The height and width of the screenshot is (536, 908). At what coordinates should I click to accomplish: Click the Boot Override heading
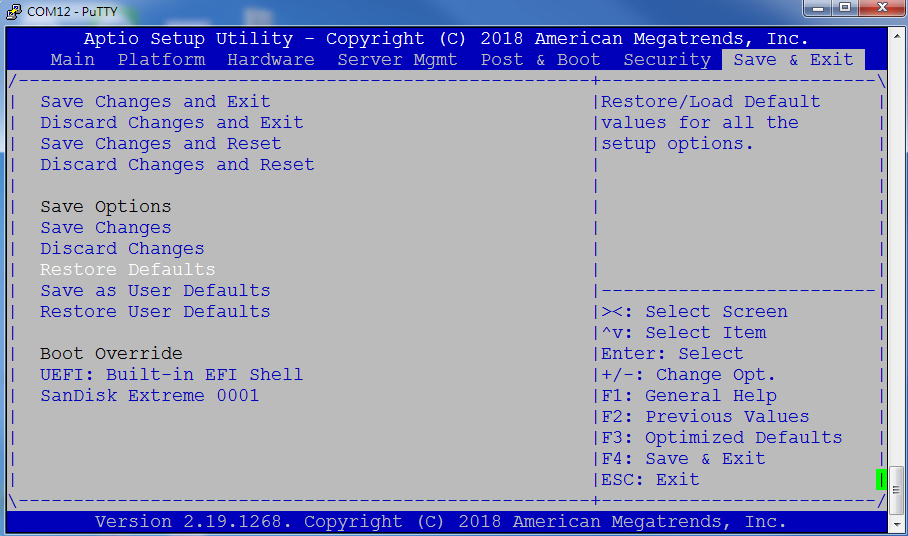[x=111, y=354]
